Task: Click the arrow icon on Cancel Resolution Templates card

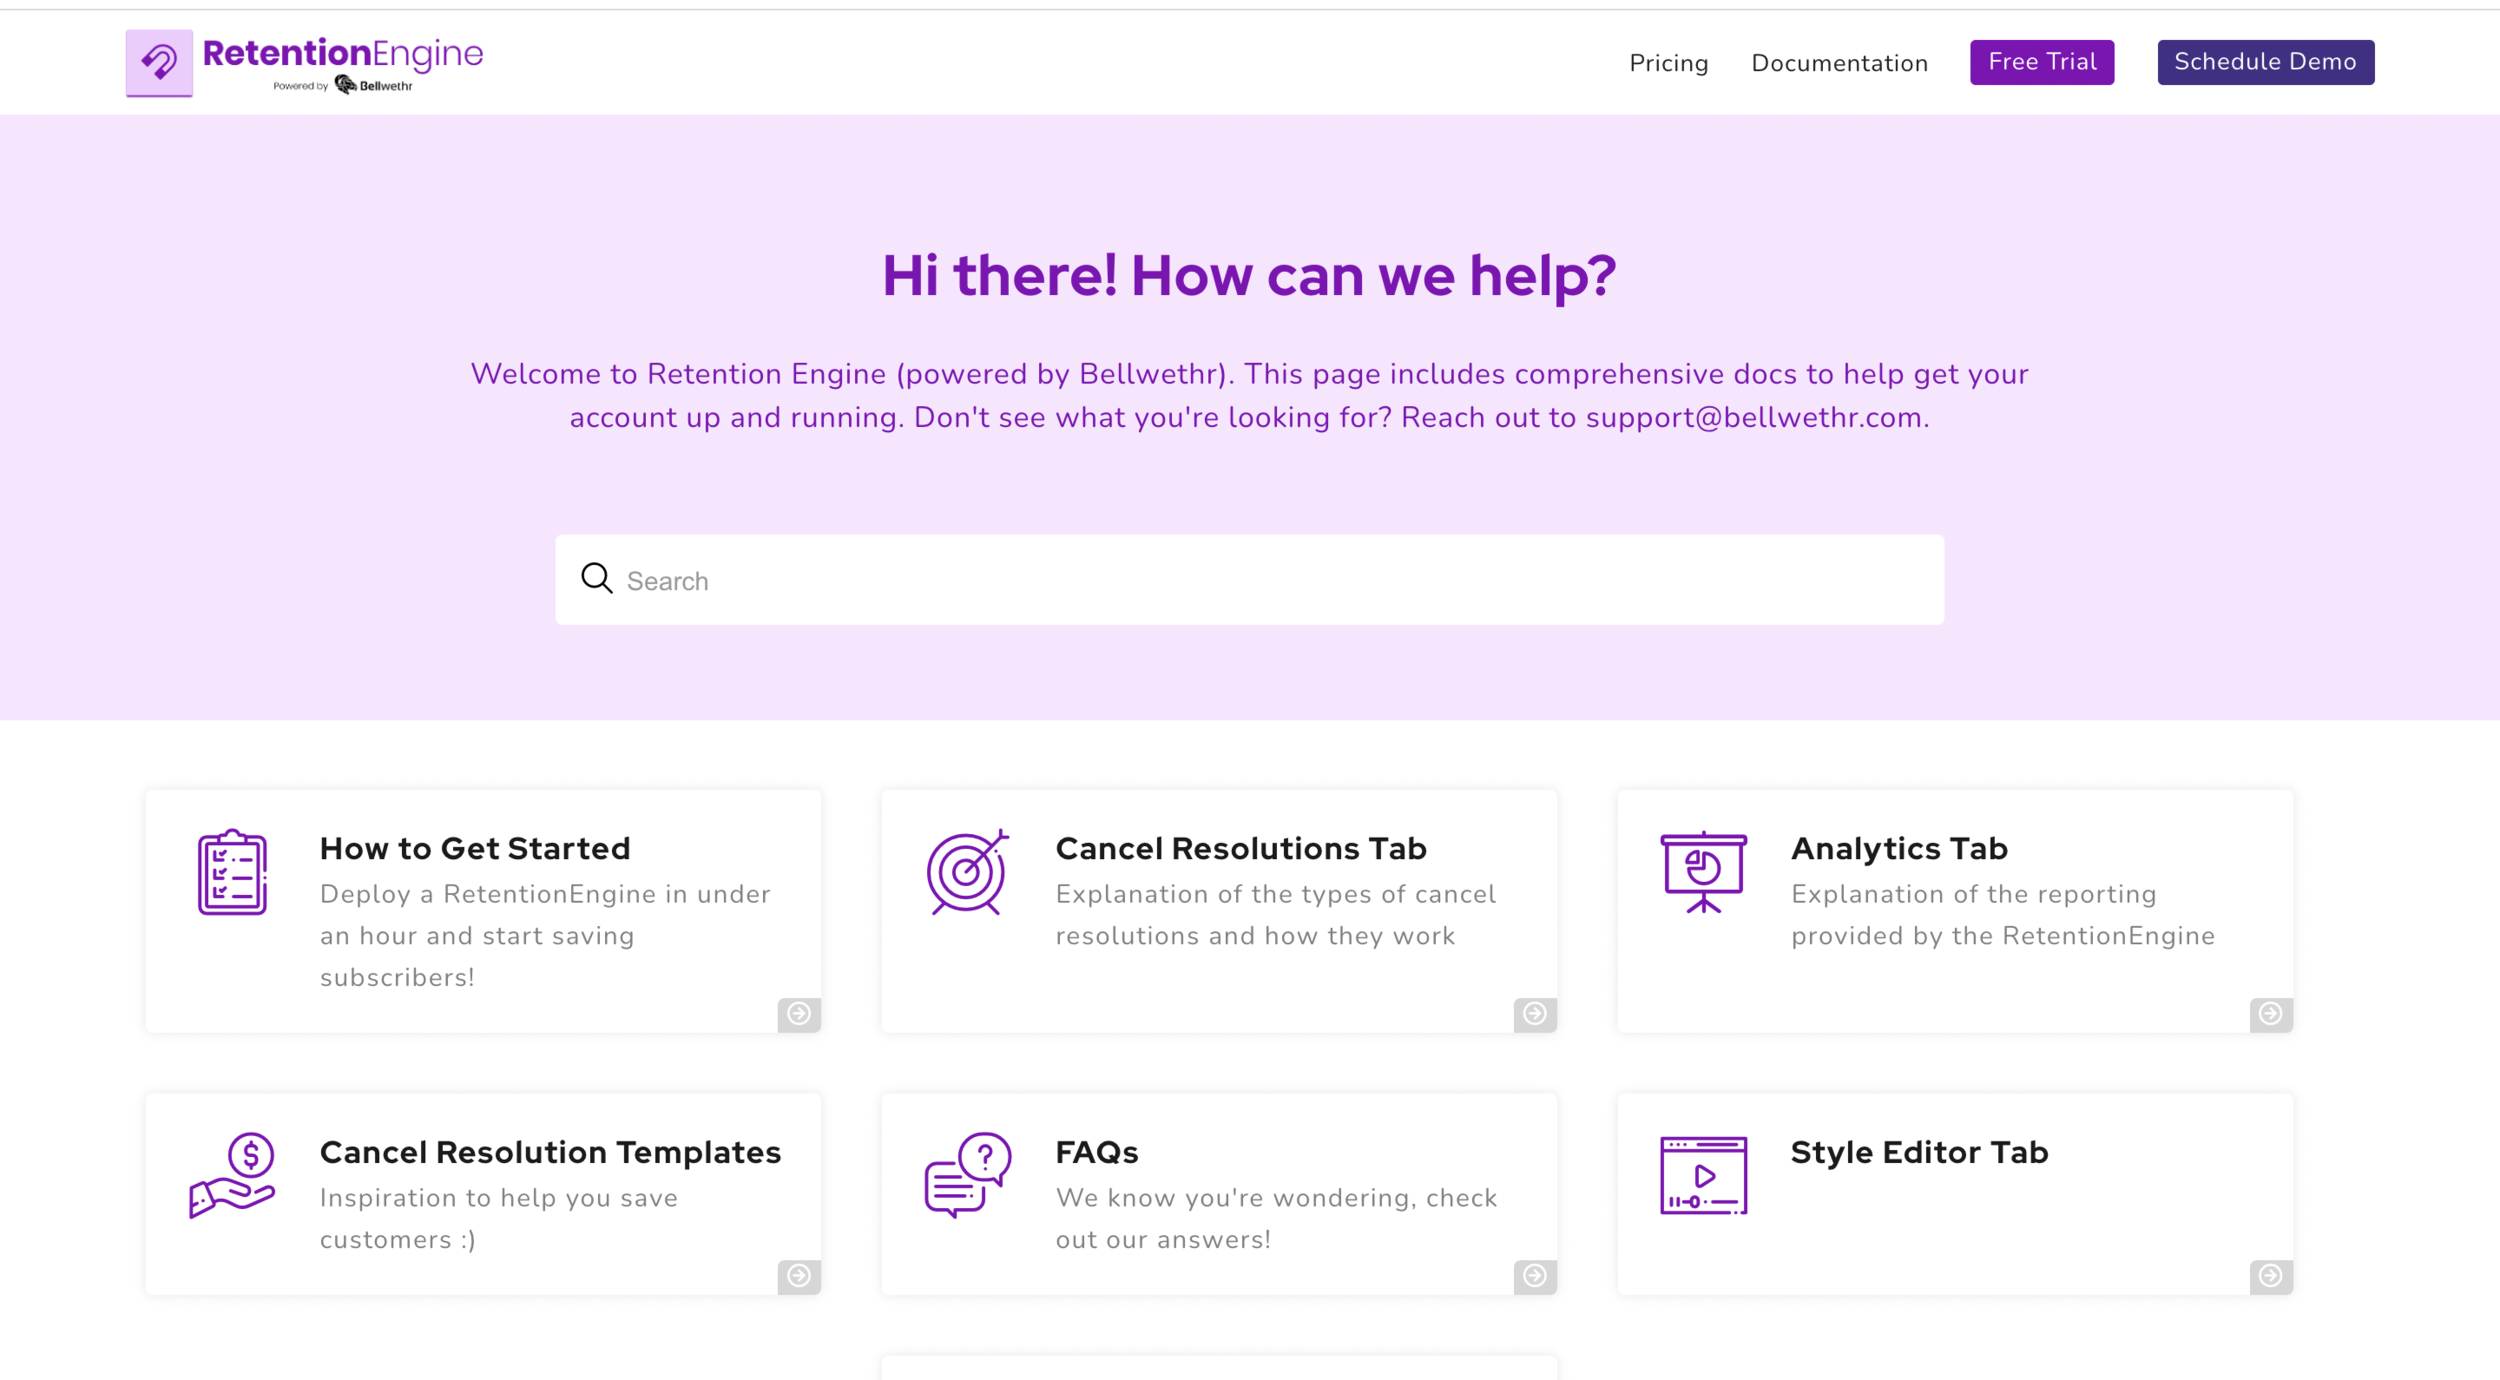Action: pyautogui.click(x=799, y=1276)
